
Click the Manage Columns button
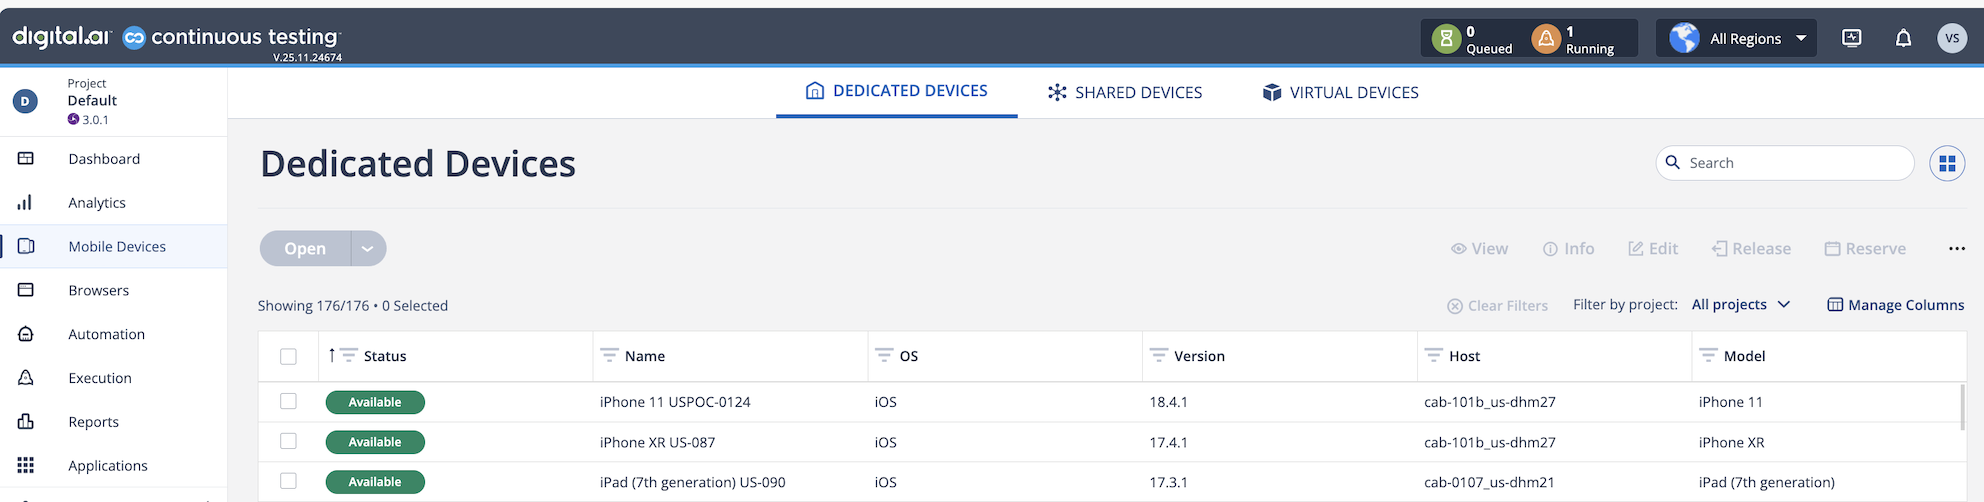click(1895, 305)
